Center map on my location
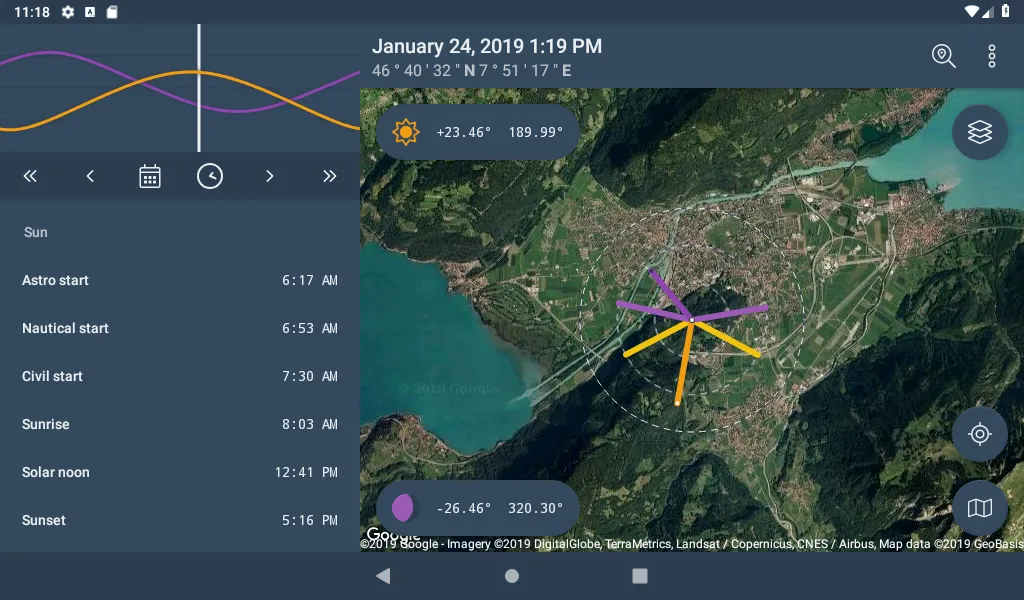This screenshot has width=1024, height=600. 979,434
